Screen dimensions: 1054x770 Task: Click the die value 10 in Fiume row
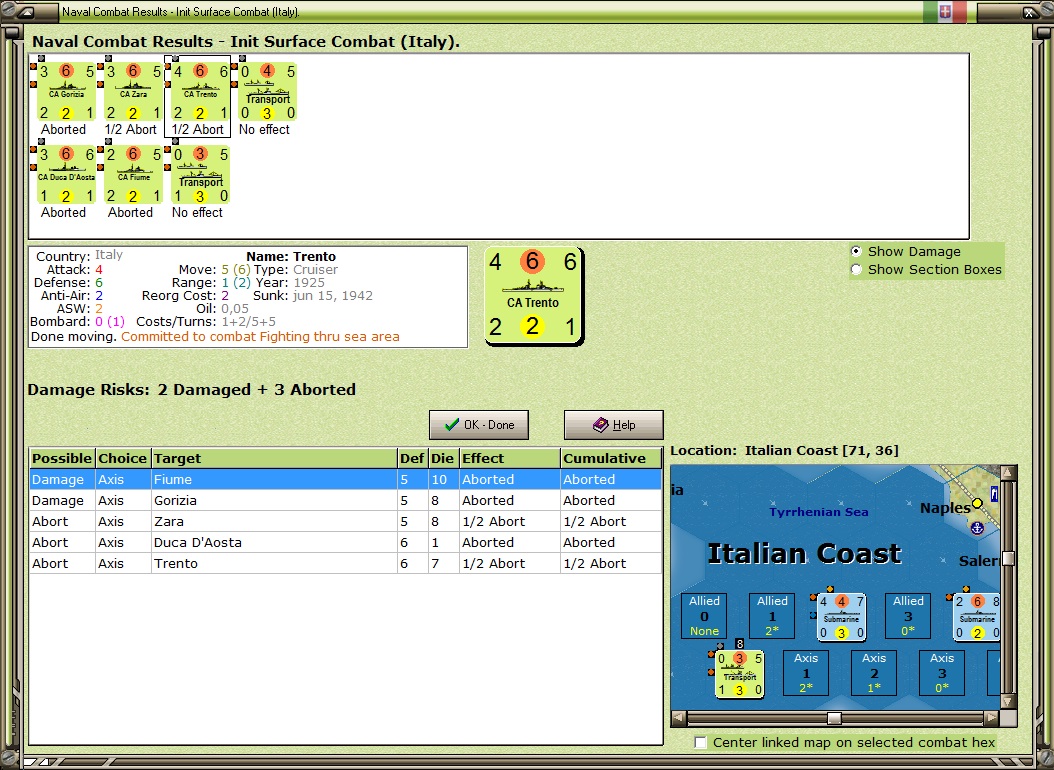440,479
